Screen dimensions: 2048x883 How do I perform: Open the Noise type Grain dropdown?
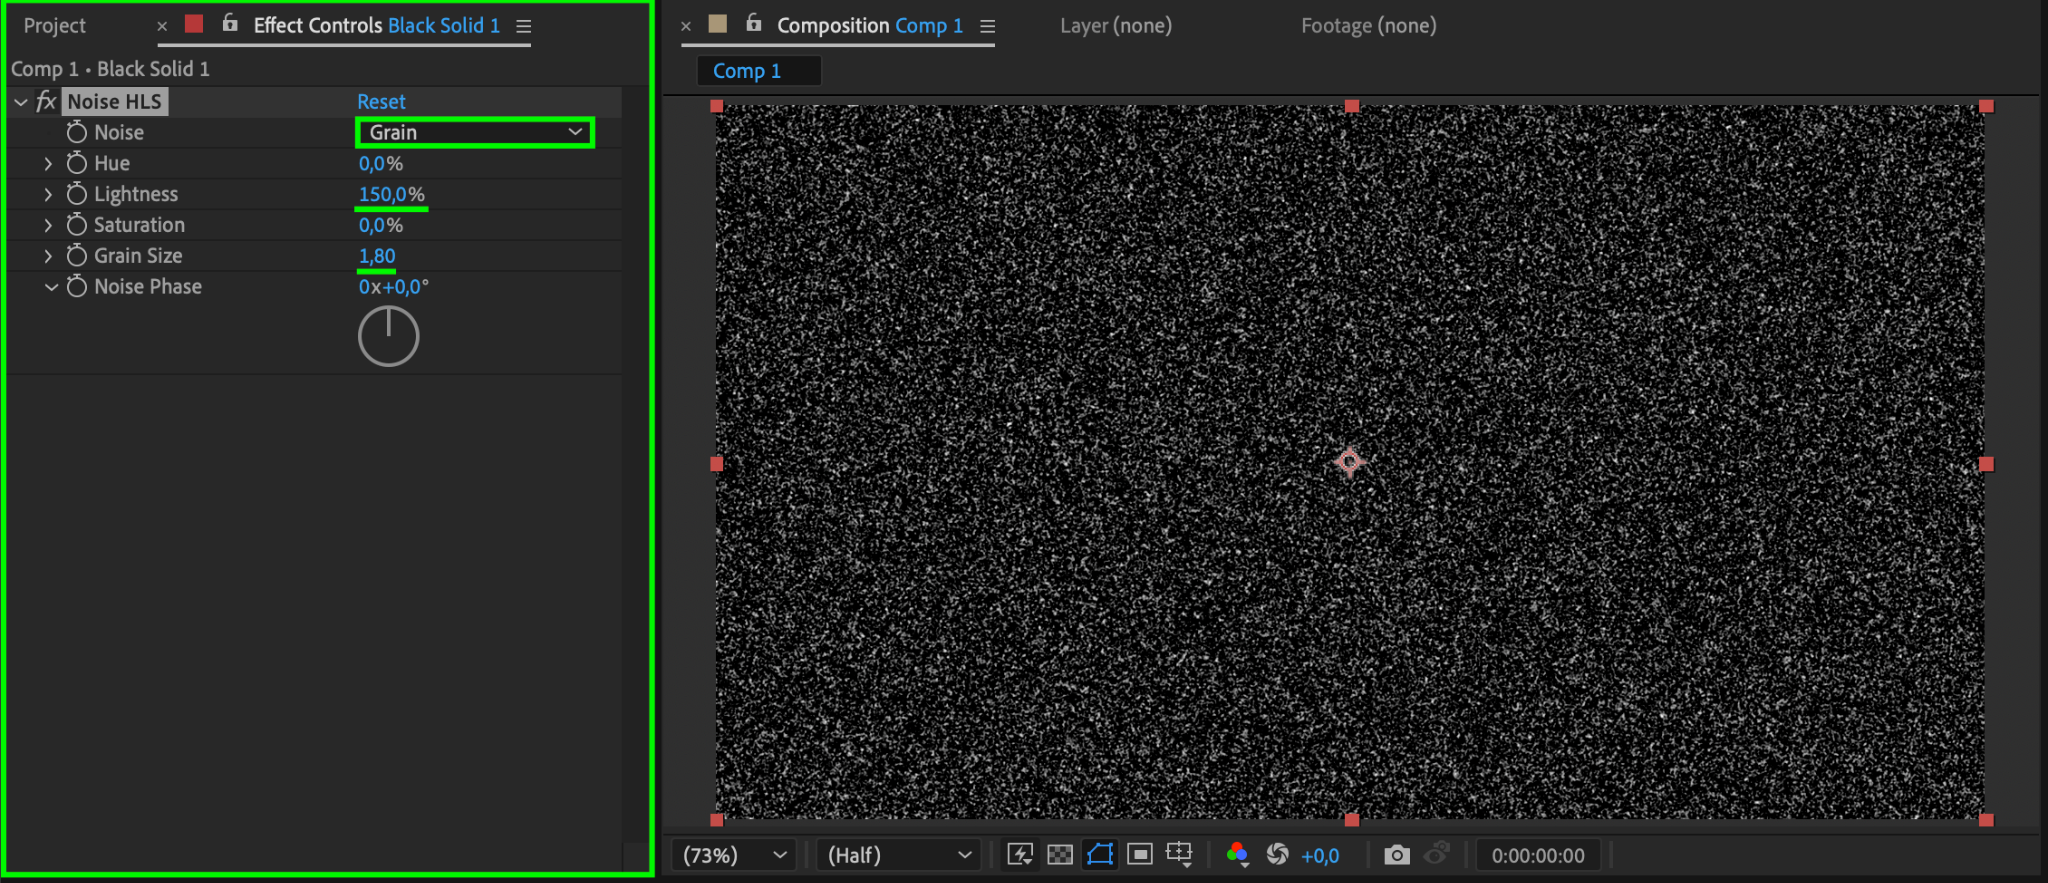(475, 132)
